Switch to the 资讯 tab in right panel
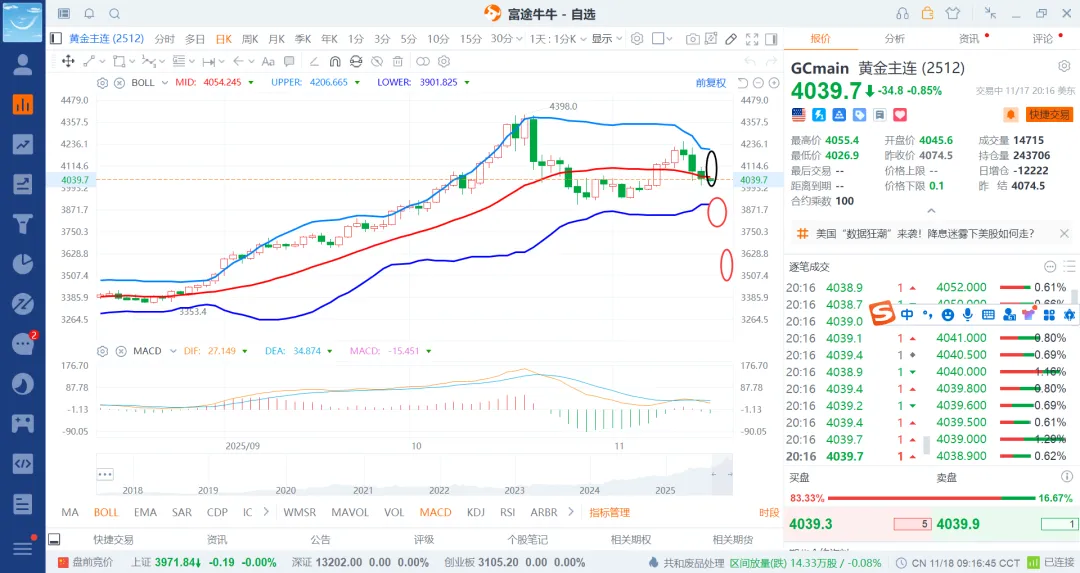Image resolution: width=1080 pixels, height=573 pixels. [968, 39]
